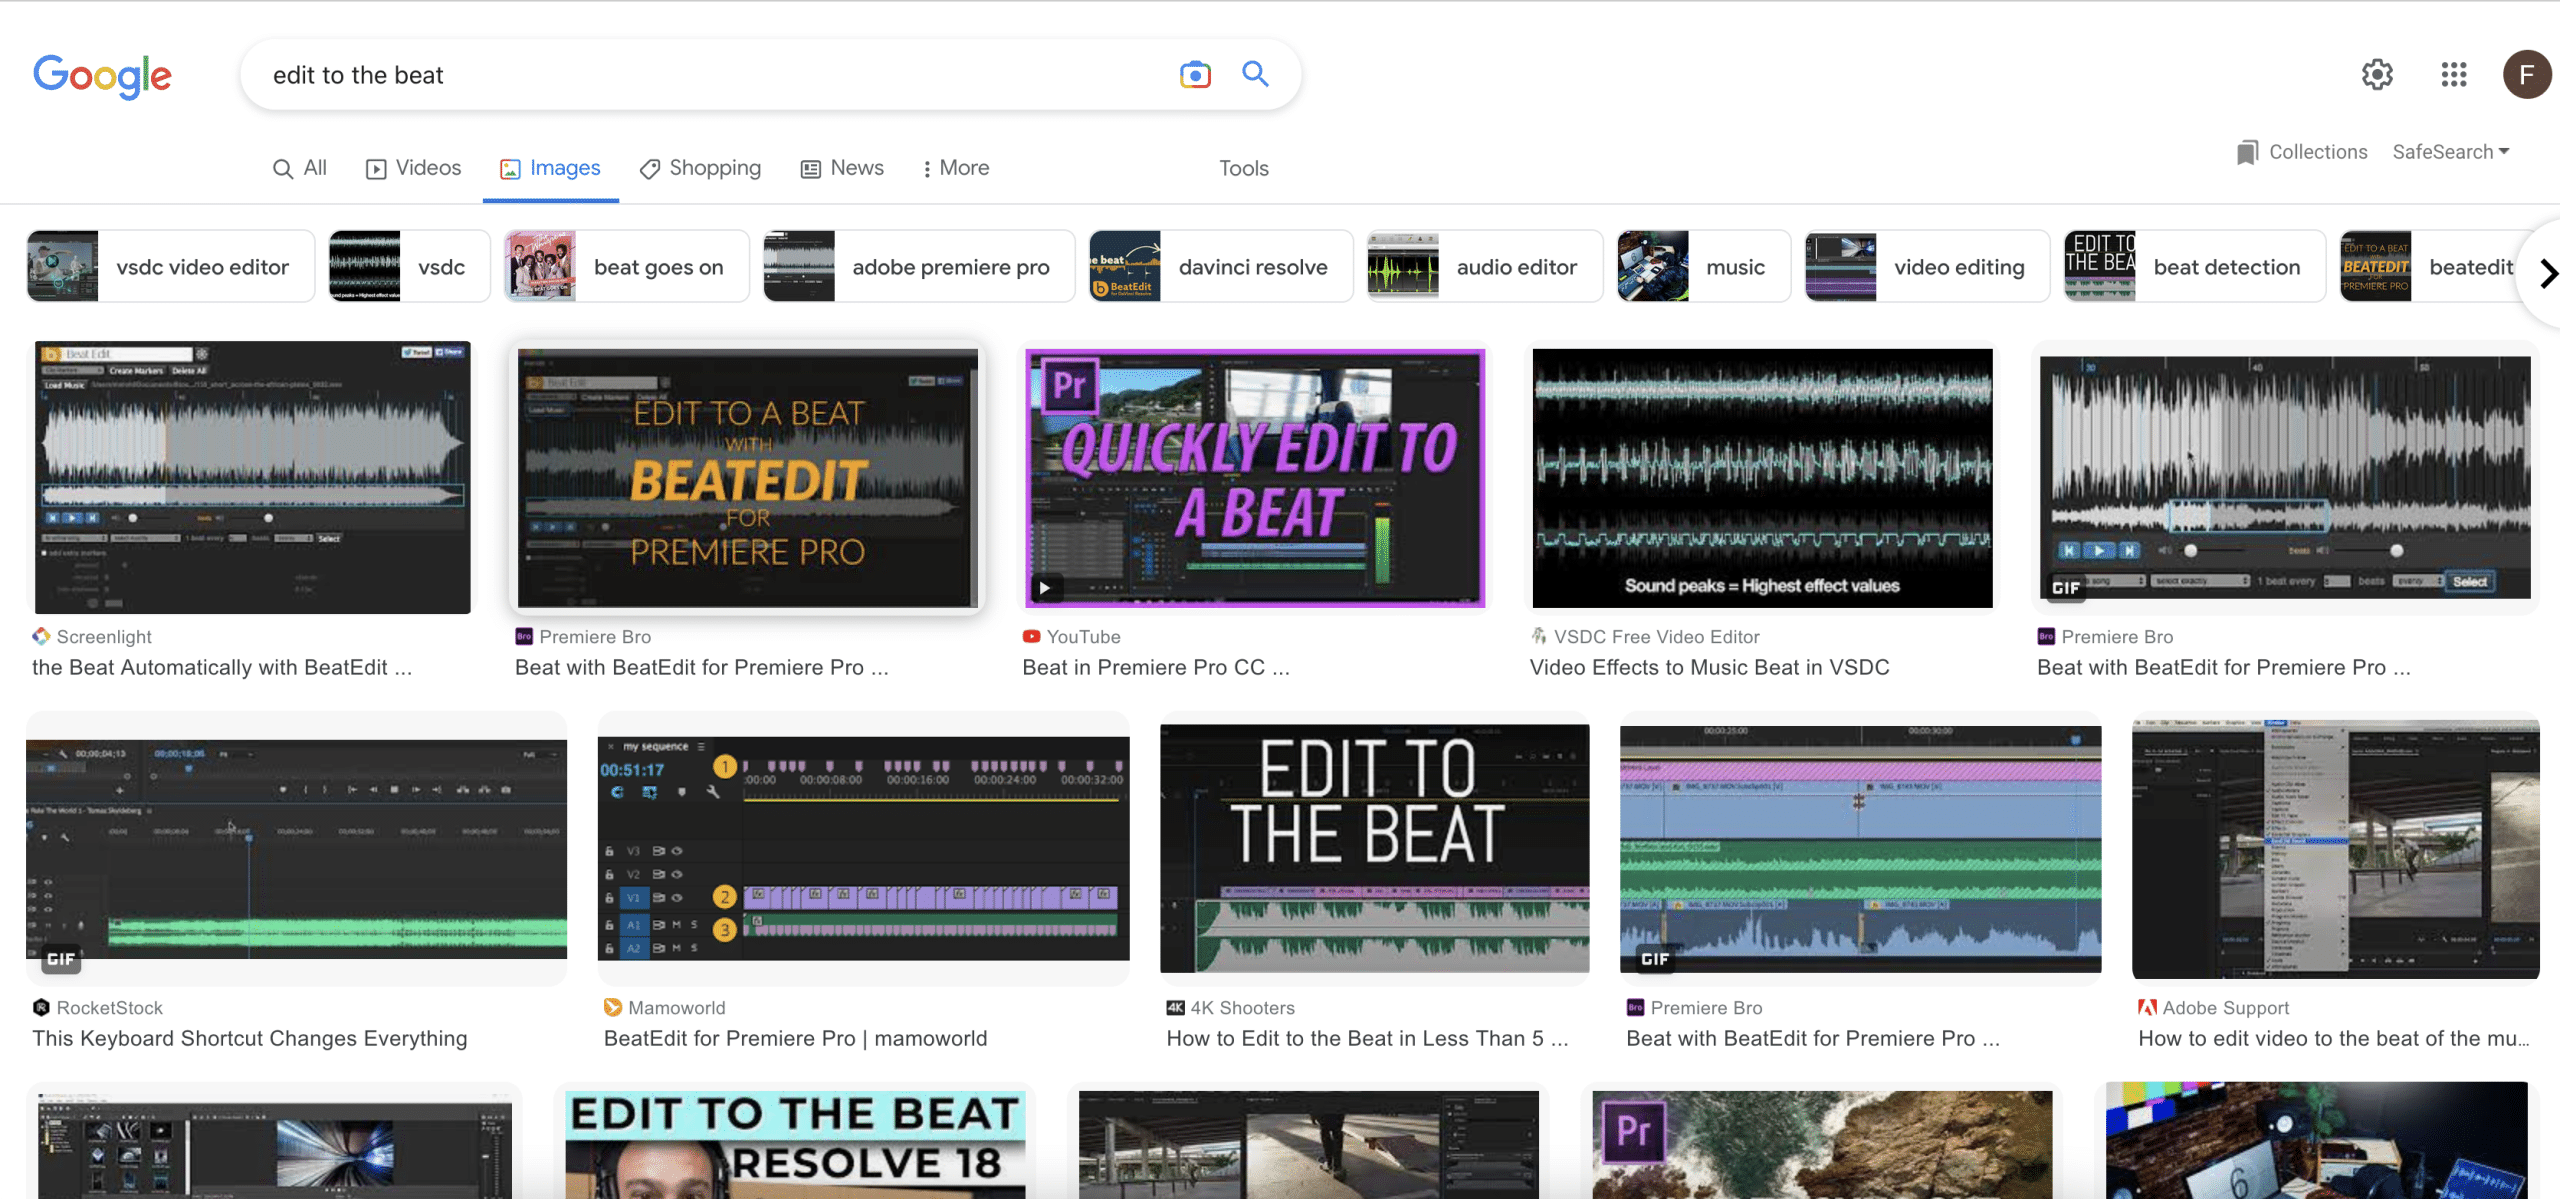The height and width of the screenshot is (1199, 2560).
Task: Switch to the All results tab
Action: [300, 168]
